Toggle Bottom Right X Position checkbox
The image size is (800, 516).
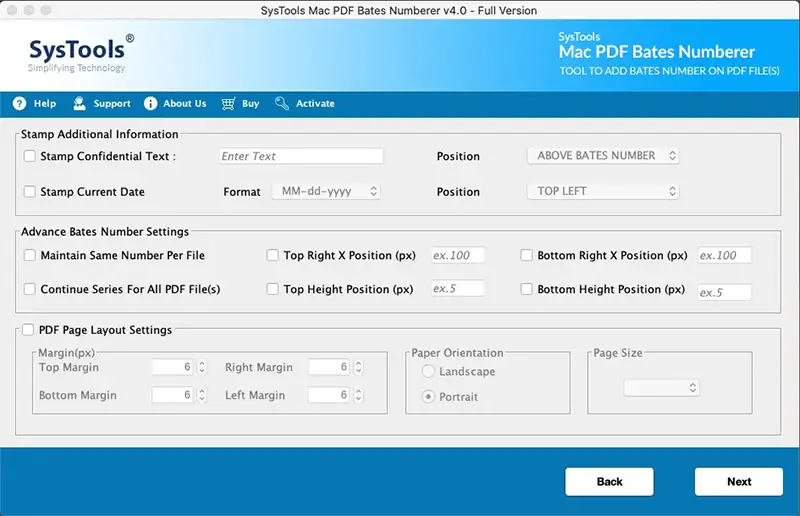tap(526, 255)
